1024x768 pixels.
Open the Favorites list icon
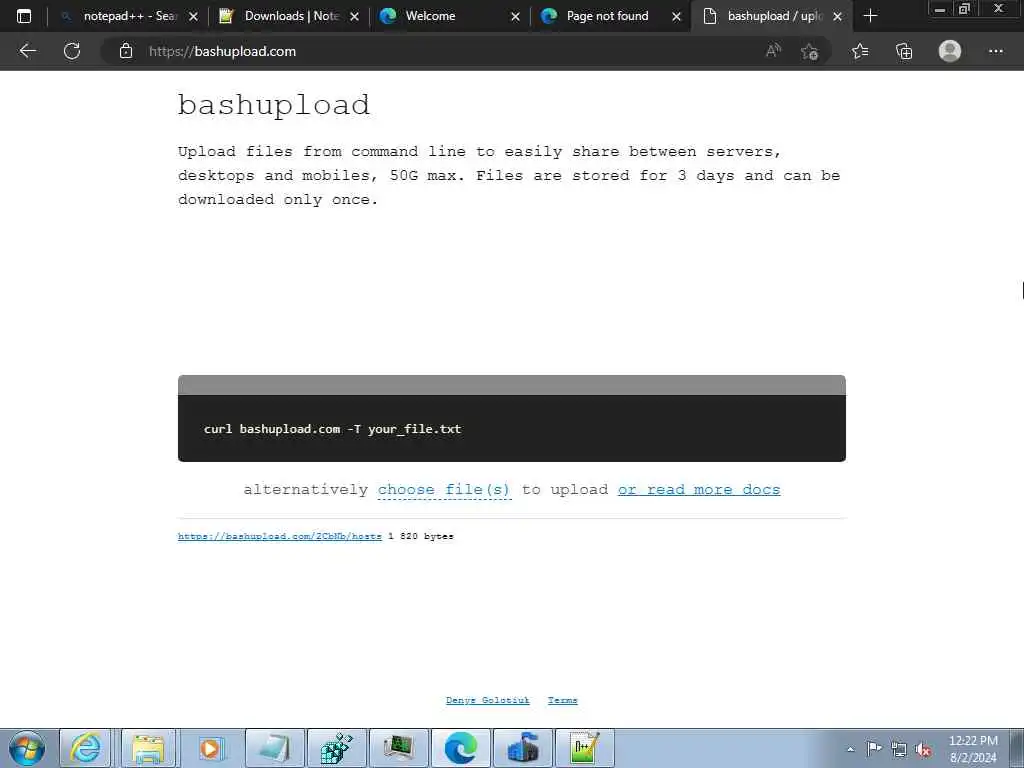[x=860, y=51]
